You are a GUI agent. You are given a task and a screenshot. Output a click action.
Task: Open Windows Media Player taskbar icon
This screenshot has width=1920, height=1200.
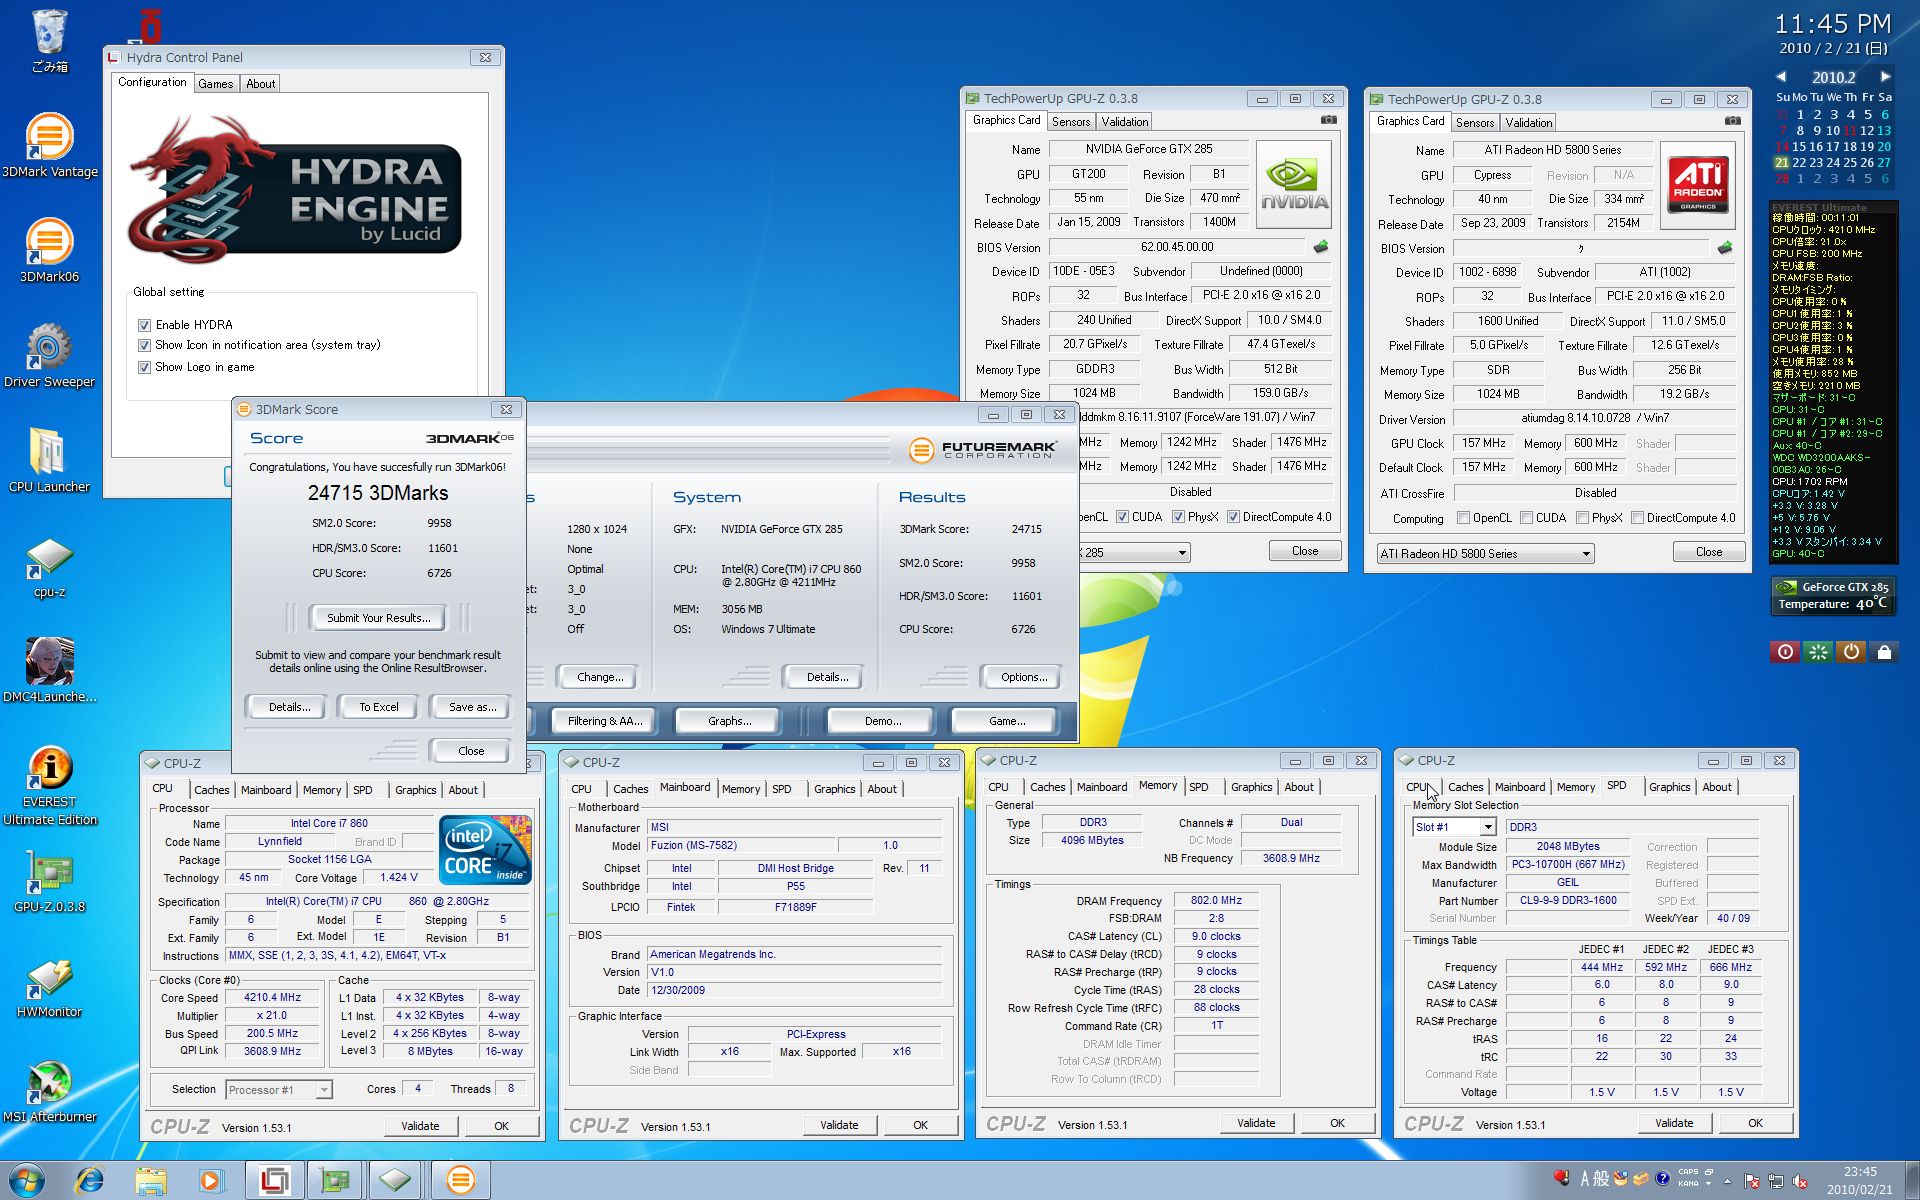(x=211, y=1180)
